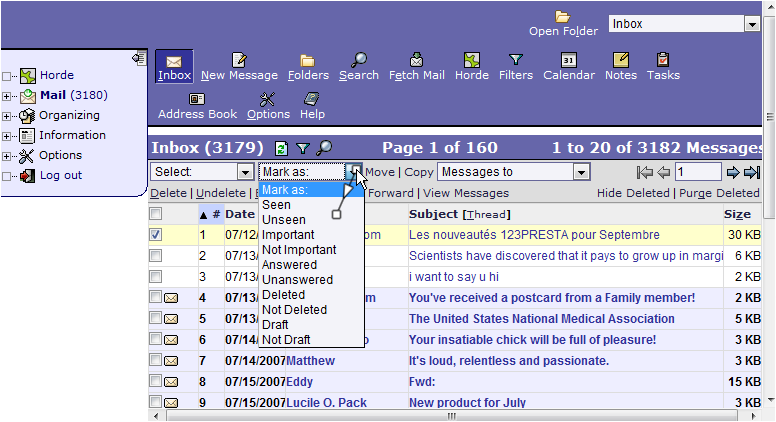Screen dimensions: 776x422
Task: Expand the Organizing tree node
Action: tap(7, 116)
